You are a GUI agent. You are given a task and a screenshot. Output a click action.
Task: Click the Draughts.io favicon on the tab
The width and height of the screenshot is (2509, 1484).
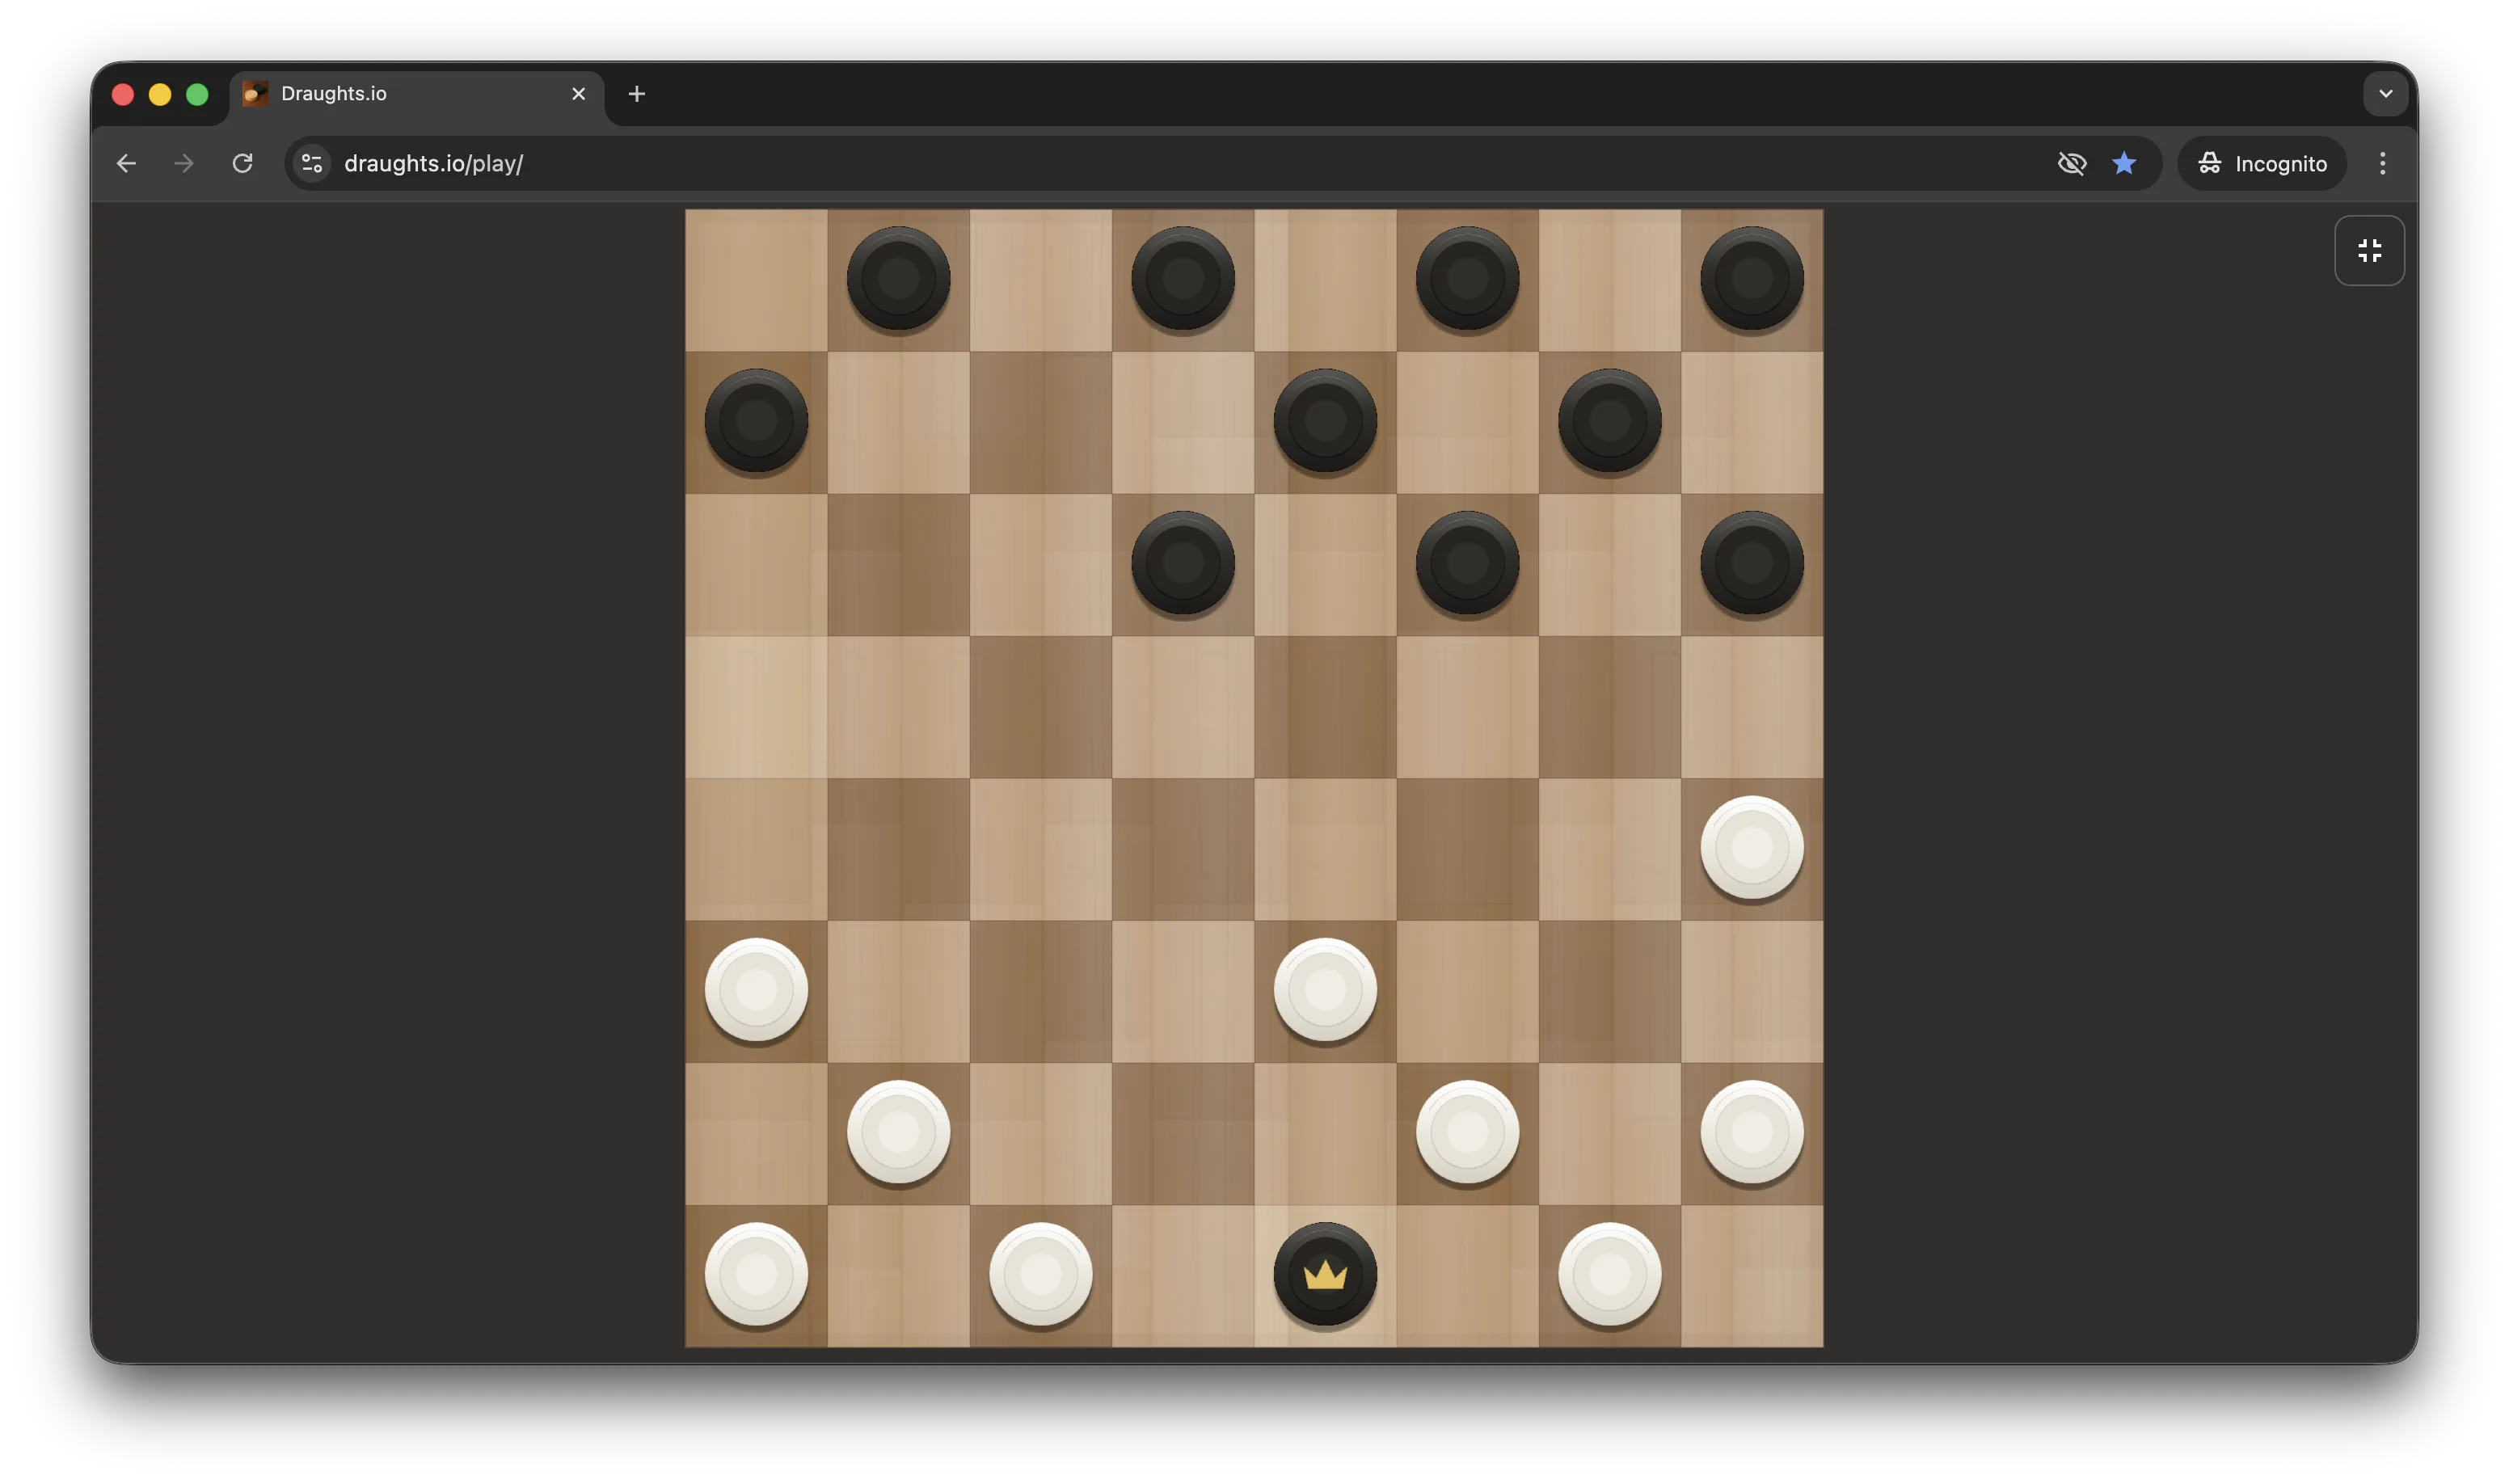tap(254, 93)
